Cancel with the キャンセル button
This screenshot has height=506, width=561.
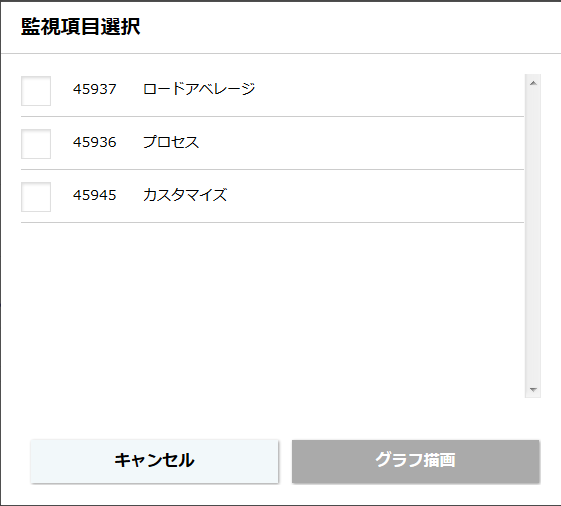pyautogui.click(x=154, y=461)
